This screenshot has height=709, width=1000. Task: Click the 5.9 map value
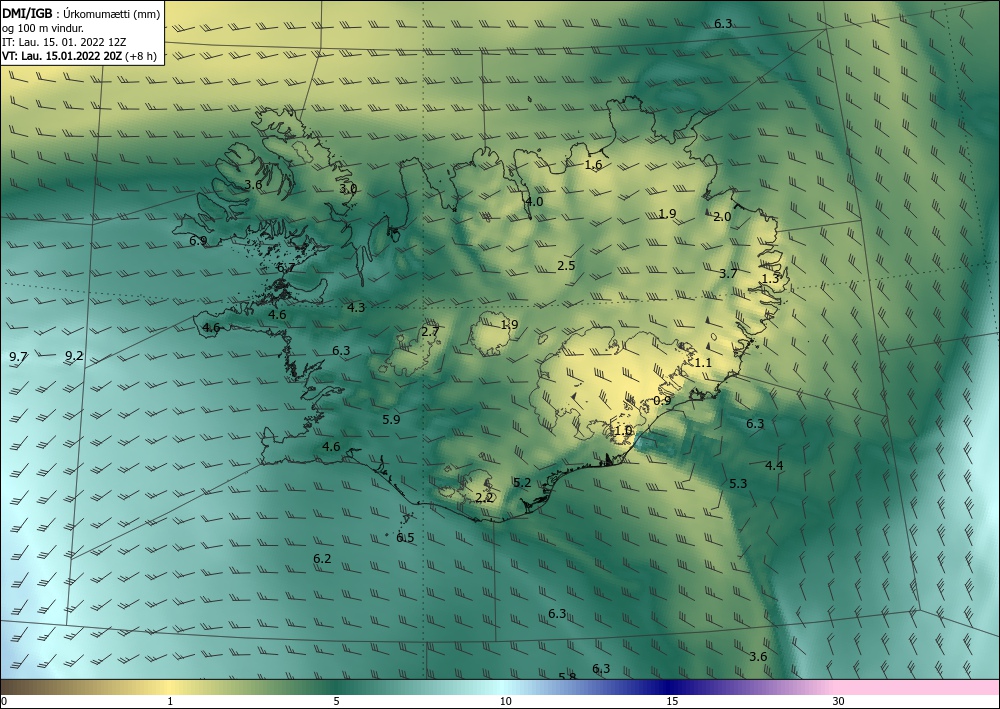pyautogui.click(x=391, y=419)
